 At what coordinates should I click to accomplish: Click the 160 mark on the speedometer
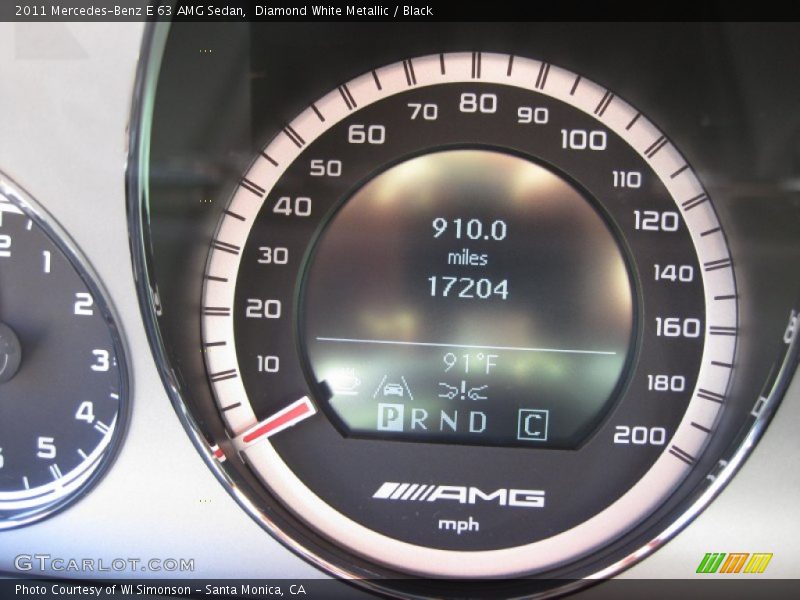(677, 327)
